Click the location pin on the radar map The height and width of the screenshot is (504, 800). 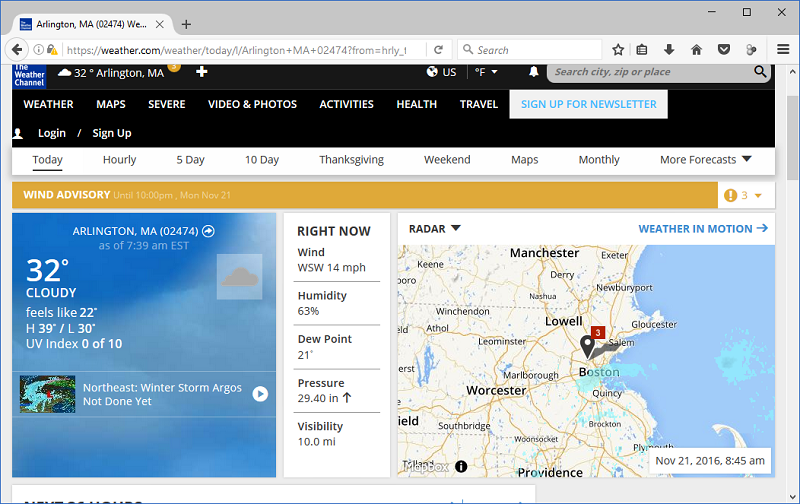click(588, 347)
